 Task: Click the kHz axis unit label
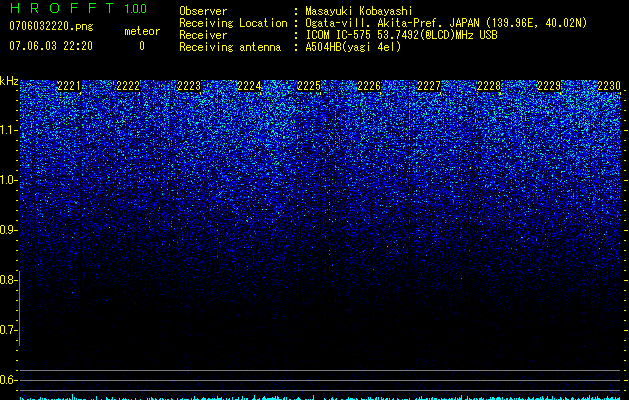tap(9, 81)
